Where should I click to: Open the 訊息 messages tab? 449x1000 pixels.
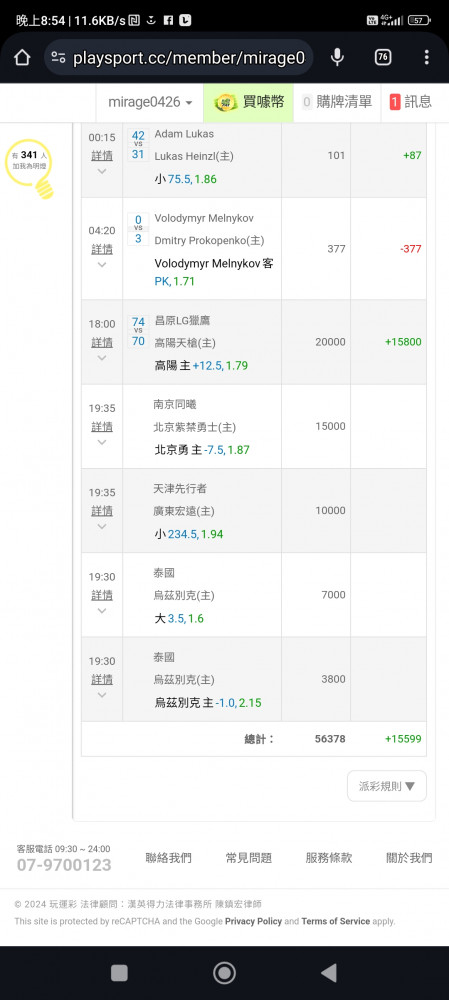(x=411, y=102)
